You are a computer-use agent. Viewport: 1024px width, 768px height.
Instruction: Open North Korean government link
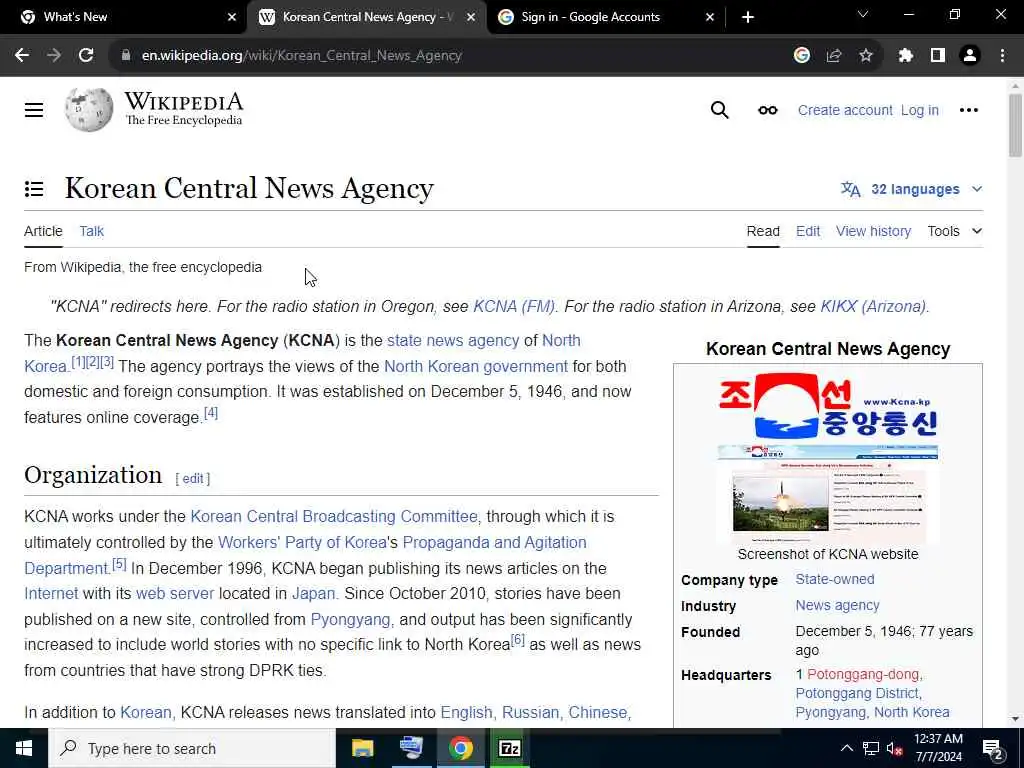(x=475, y=366)
